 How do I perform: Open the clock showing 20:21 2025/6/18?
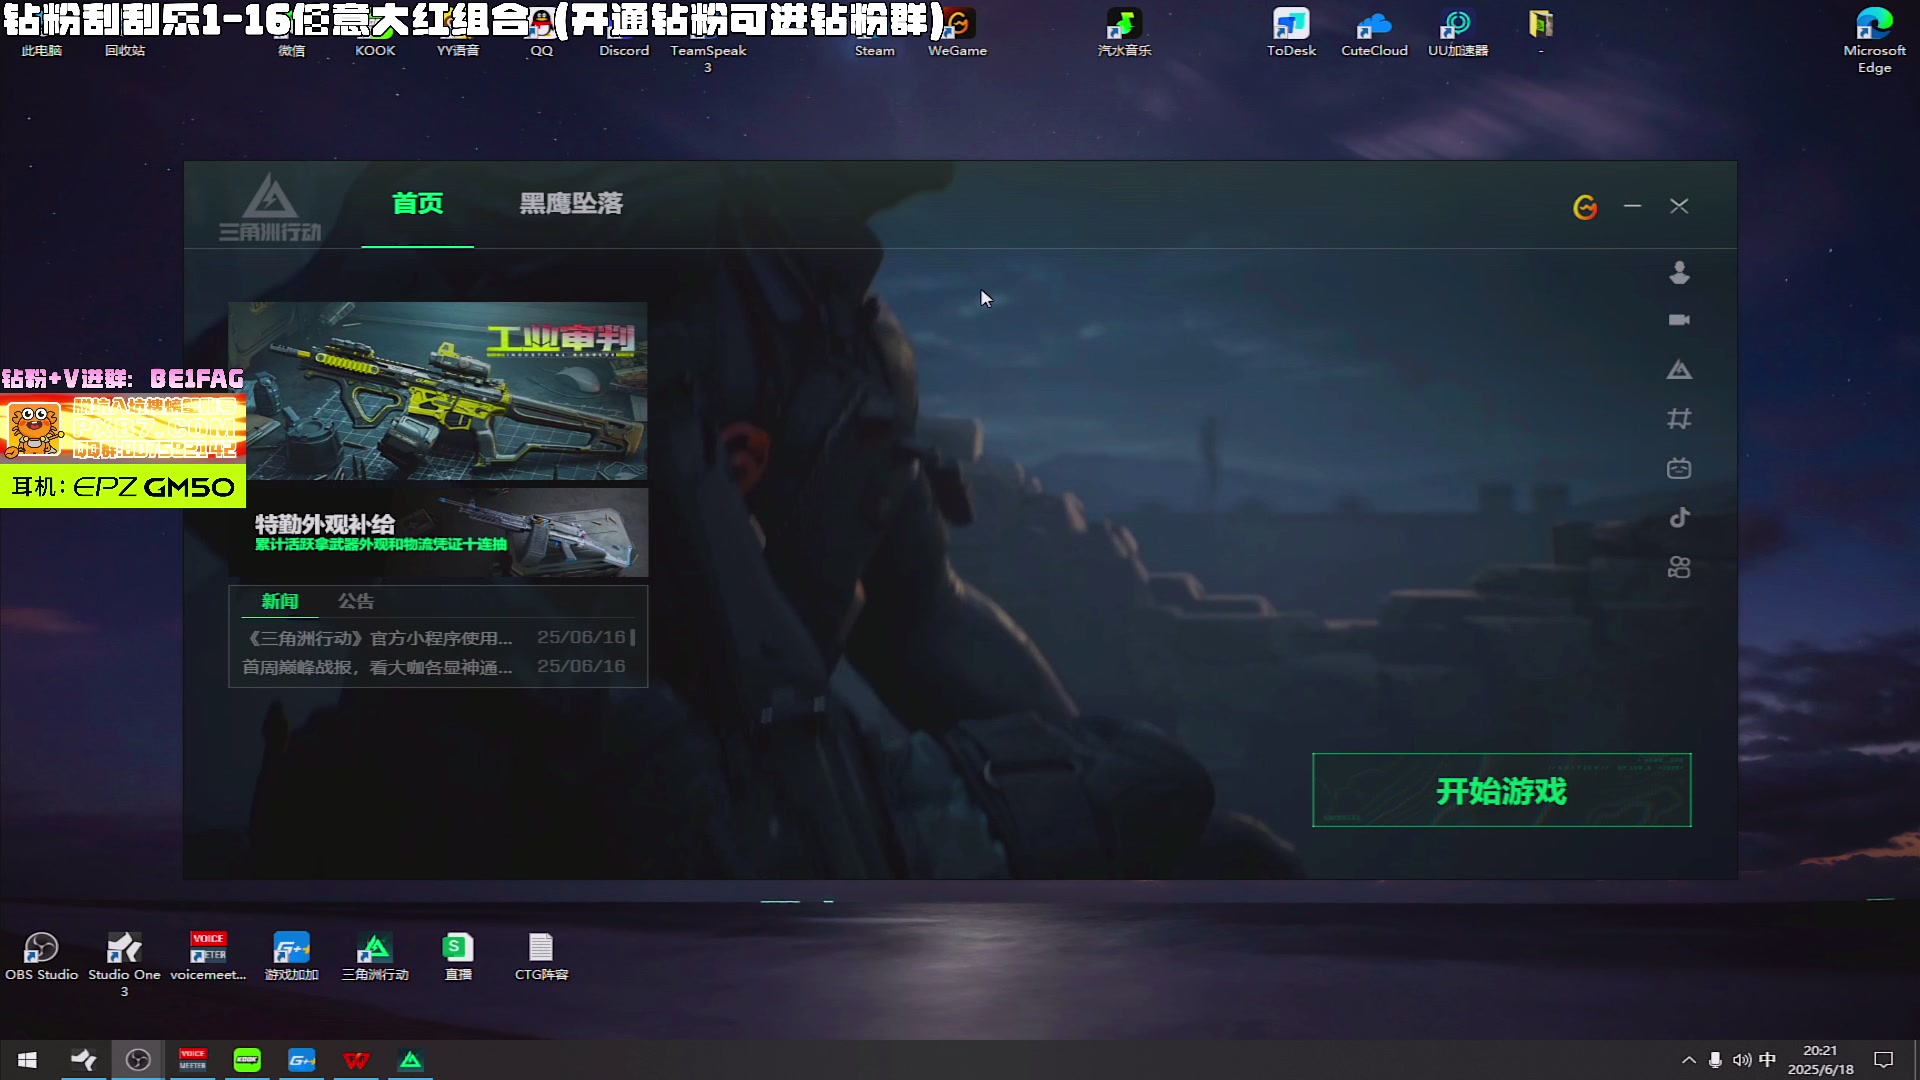click(1820, 1060)
